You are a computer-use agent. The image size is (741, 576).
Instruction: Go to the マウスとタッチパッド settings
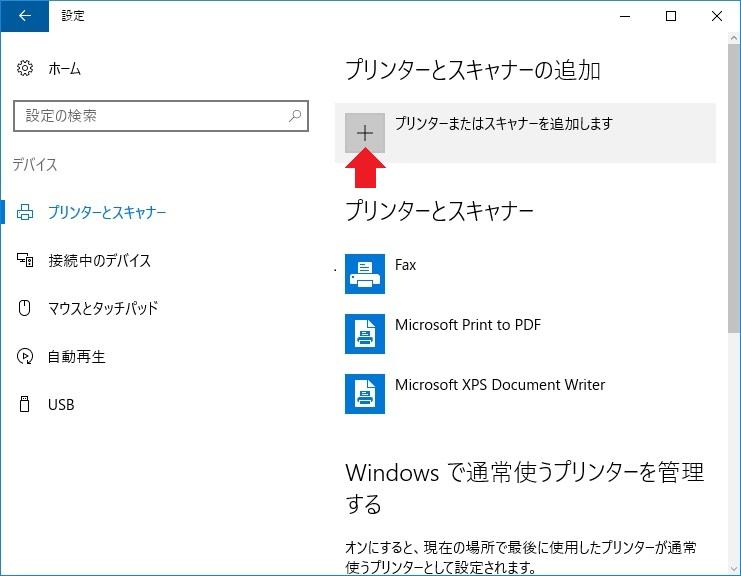pyautogui.click(x=102, y=308)
